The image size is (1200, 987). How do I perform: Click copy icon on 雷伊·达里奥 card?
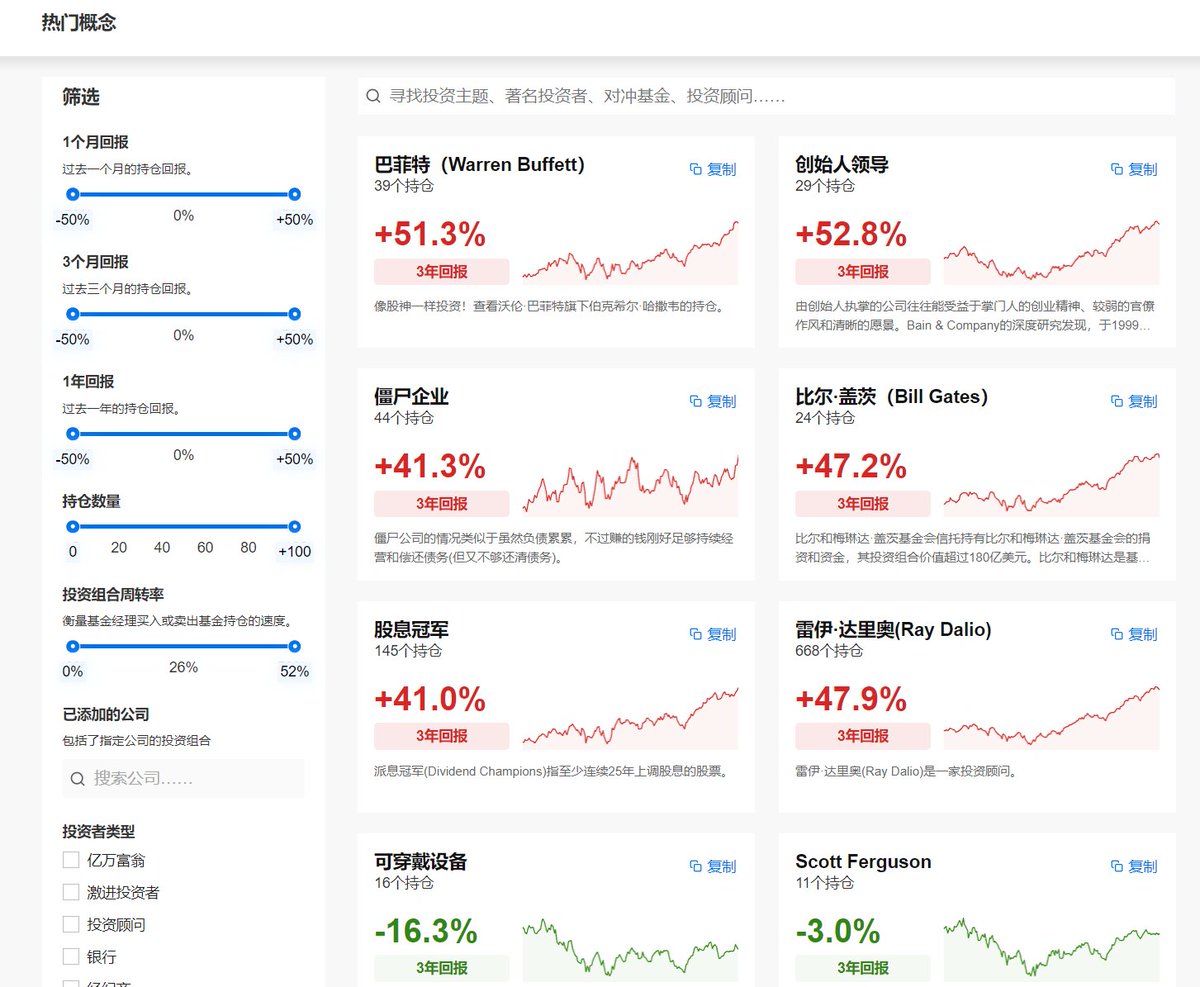click(x=1117, y=634)
